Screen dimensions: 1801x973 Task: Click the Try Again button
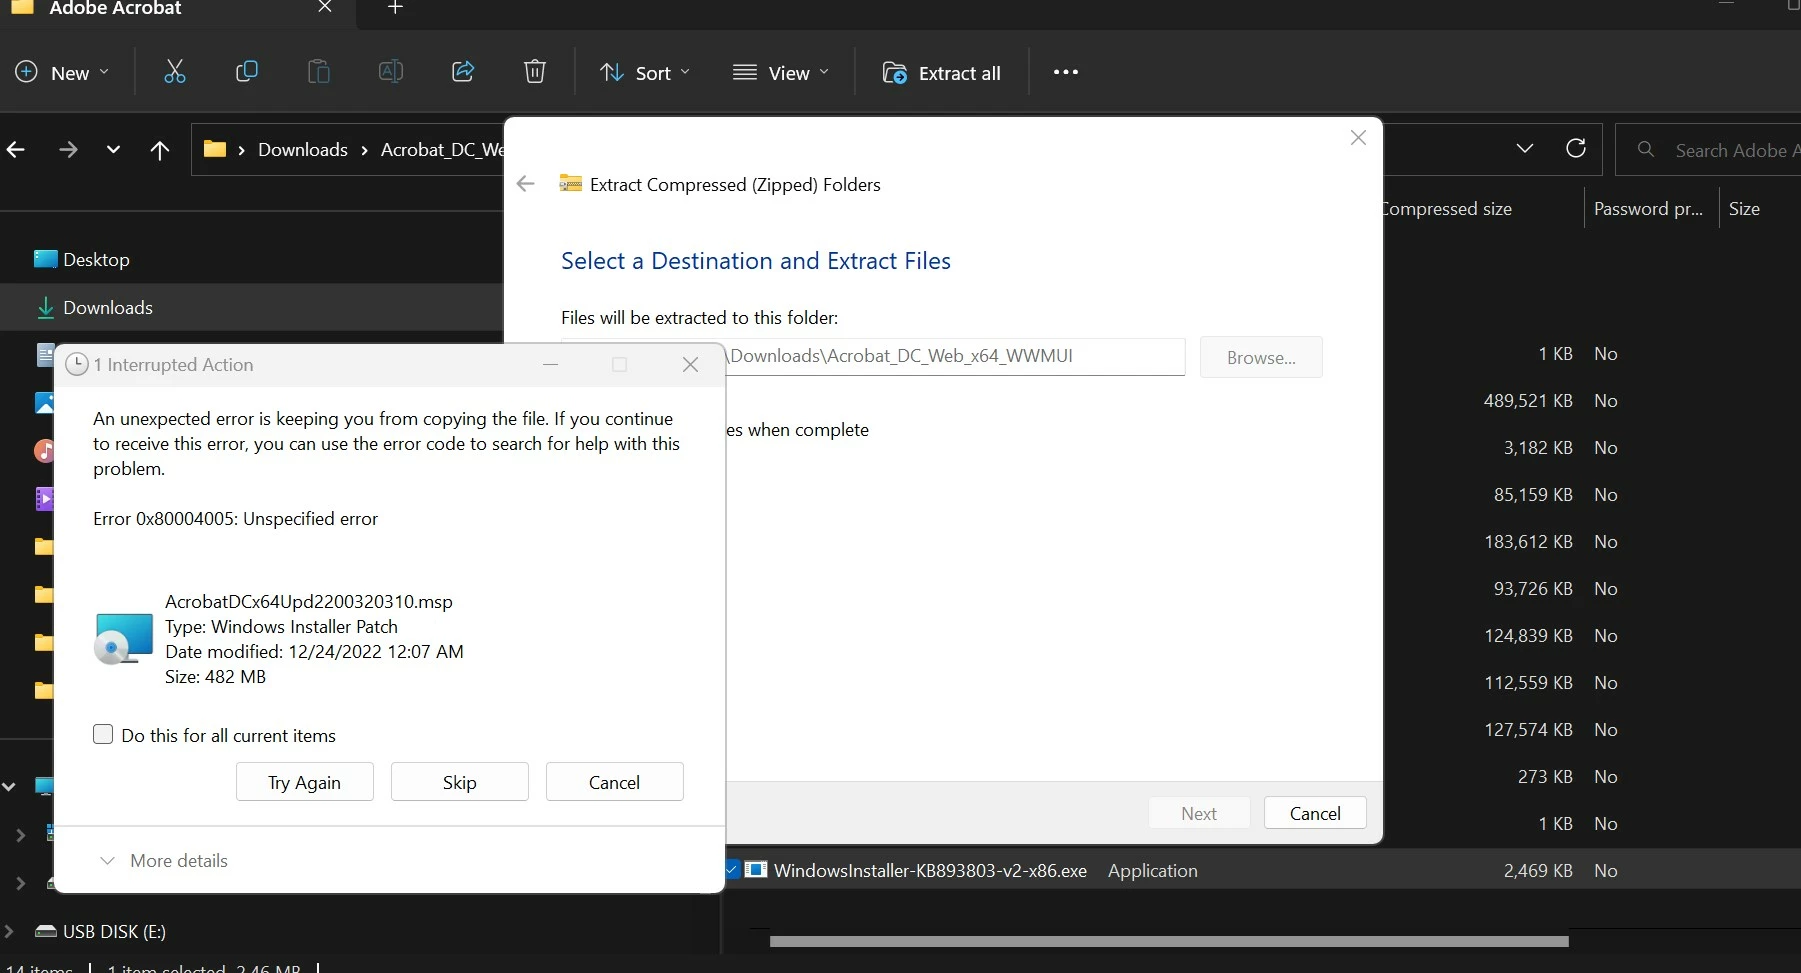[x=305, y=782]
